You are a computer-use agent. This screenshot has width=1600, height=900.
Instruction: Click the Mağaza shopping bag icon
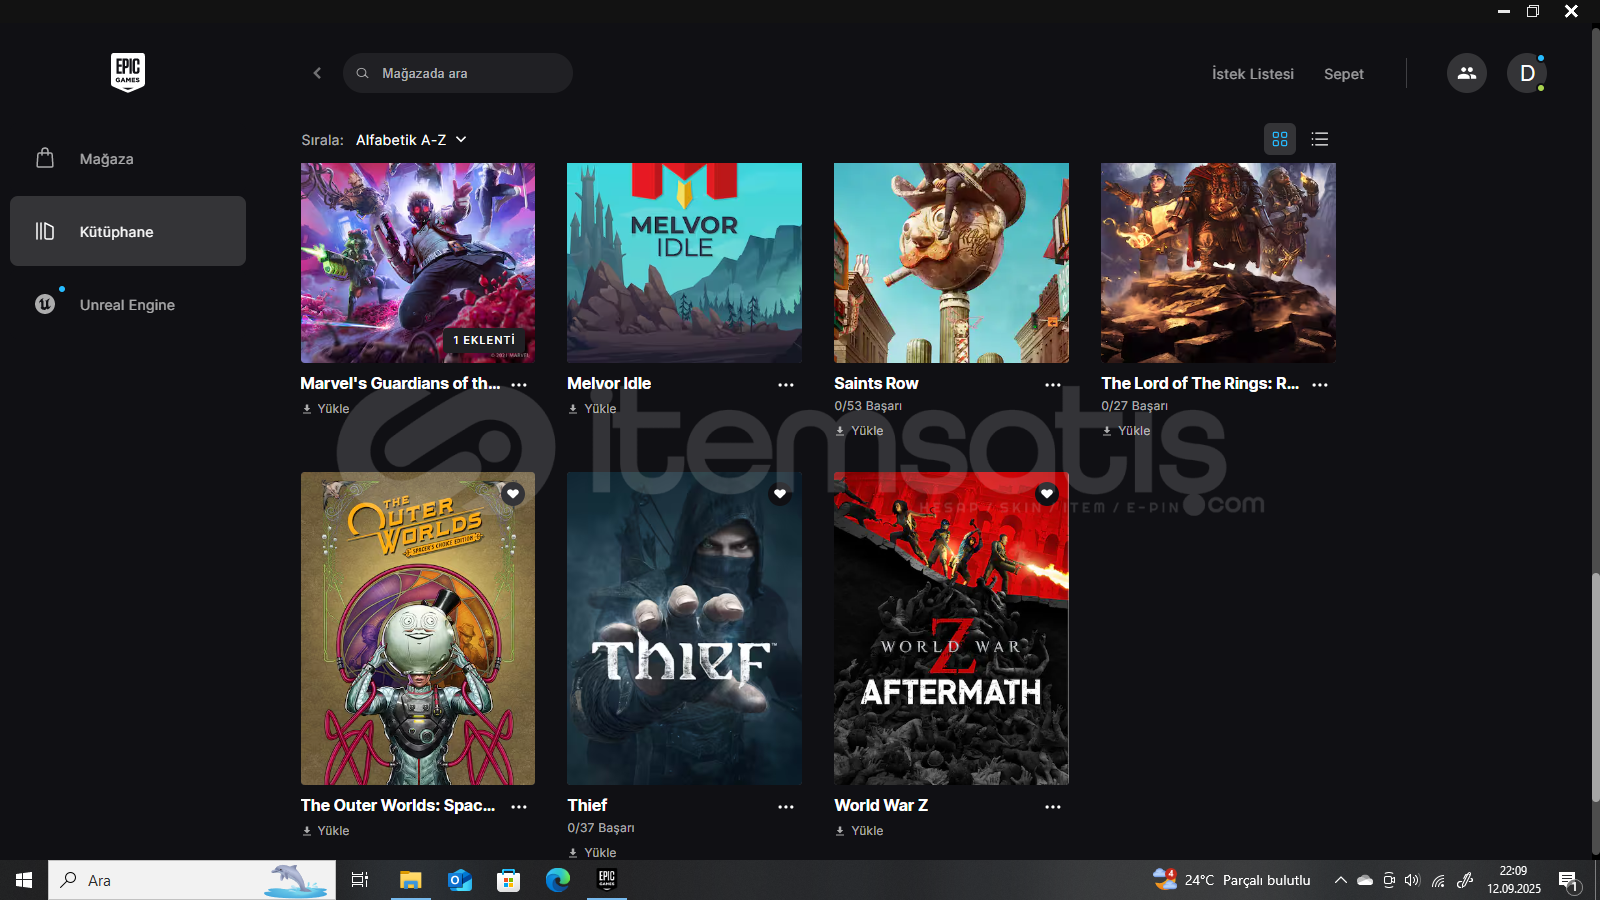point(45,158)
